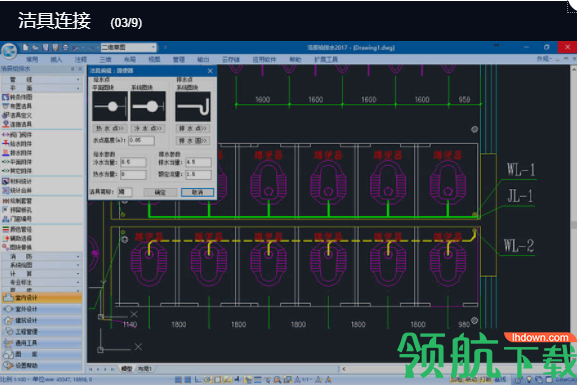Switch to the 室内设计 panel tab
577x385 pixels.
(42, 298)
